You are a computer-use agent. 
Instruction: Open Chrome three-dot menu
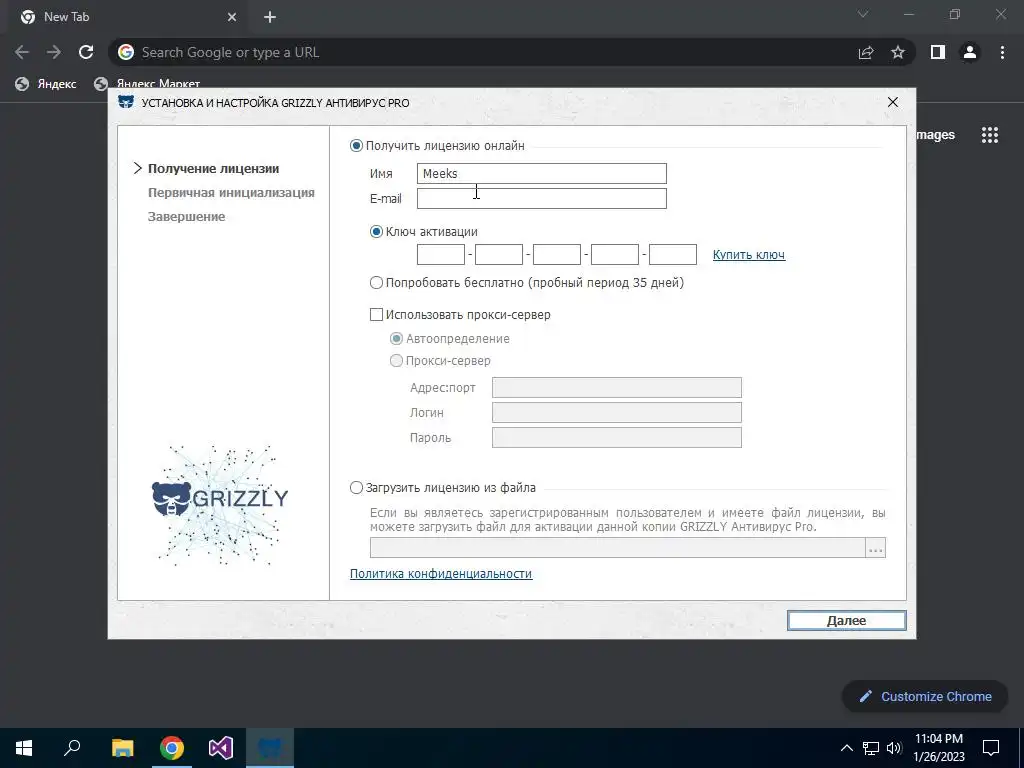tap(1002, 52)
